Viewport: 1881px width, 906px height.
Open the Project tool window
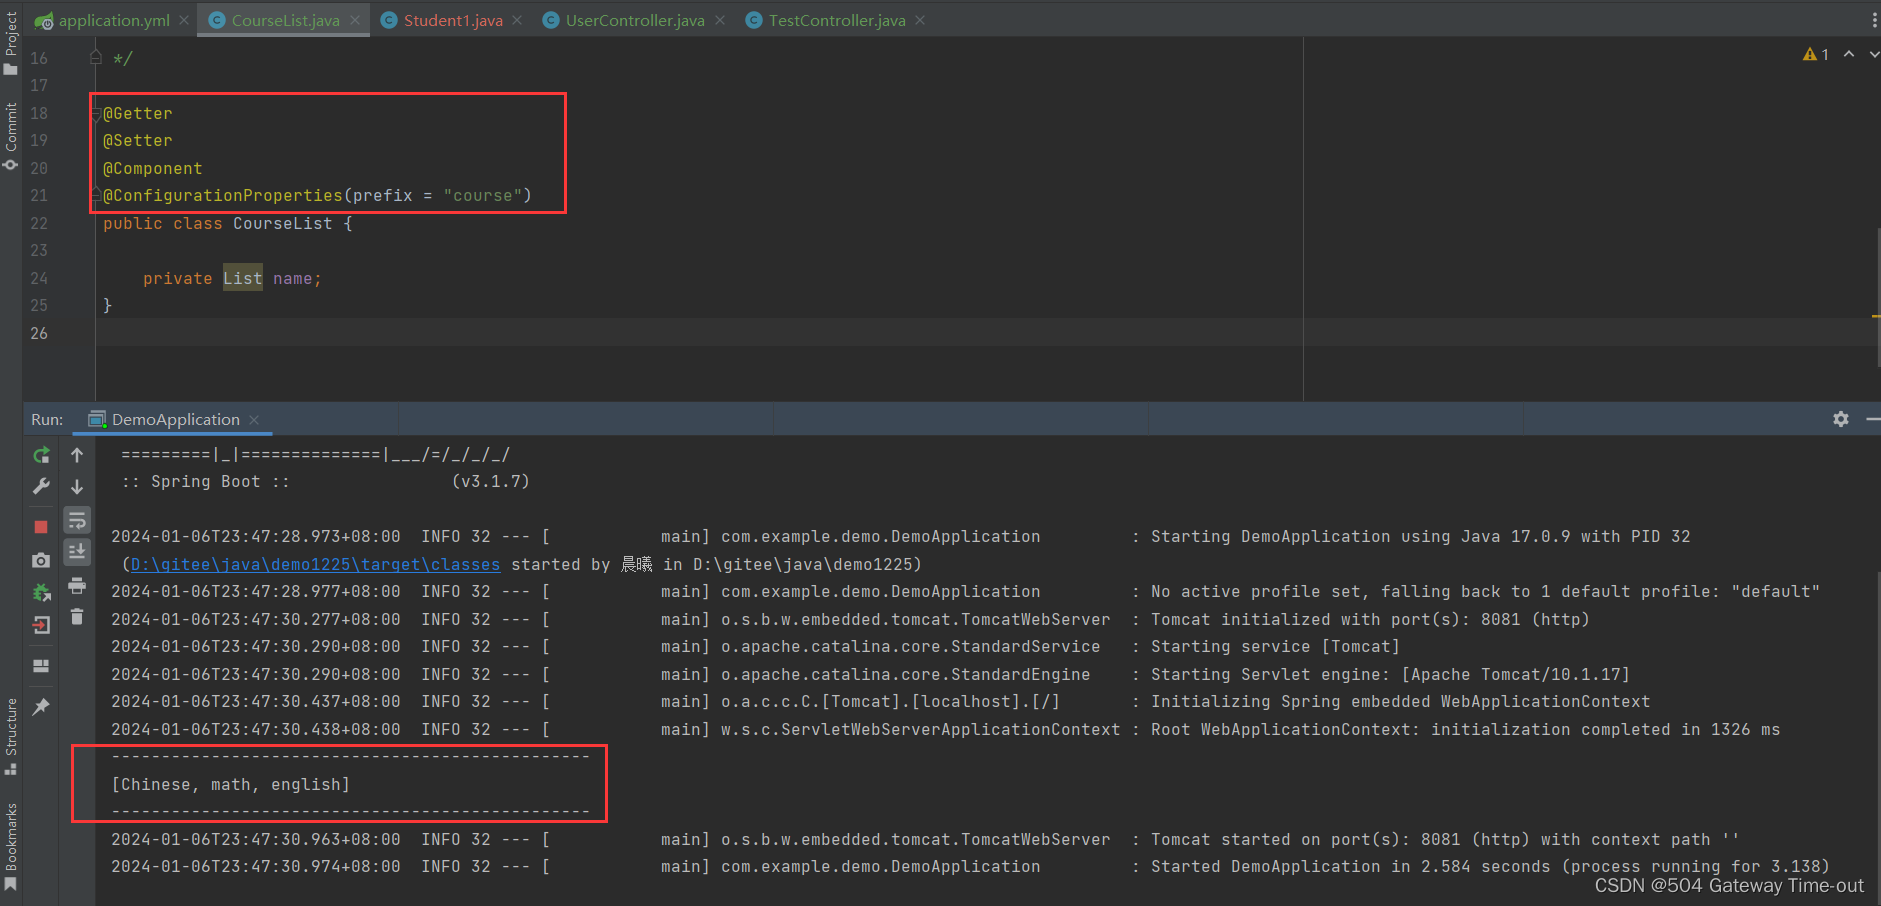click(x=11, y=43)
